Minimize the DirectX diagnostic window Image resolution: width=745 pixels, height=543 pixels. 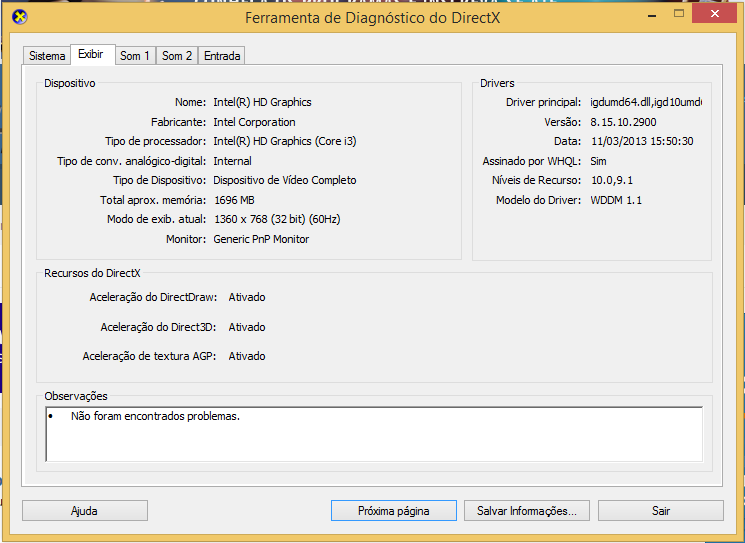pyautogui.click(x=652, y=14)
